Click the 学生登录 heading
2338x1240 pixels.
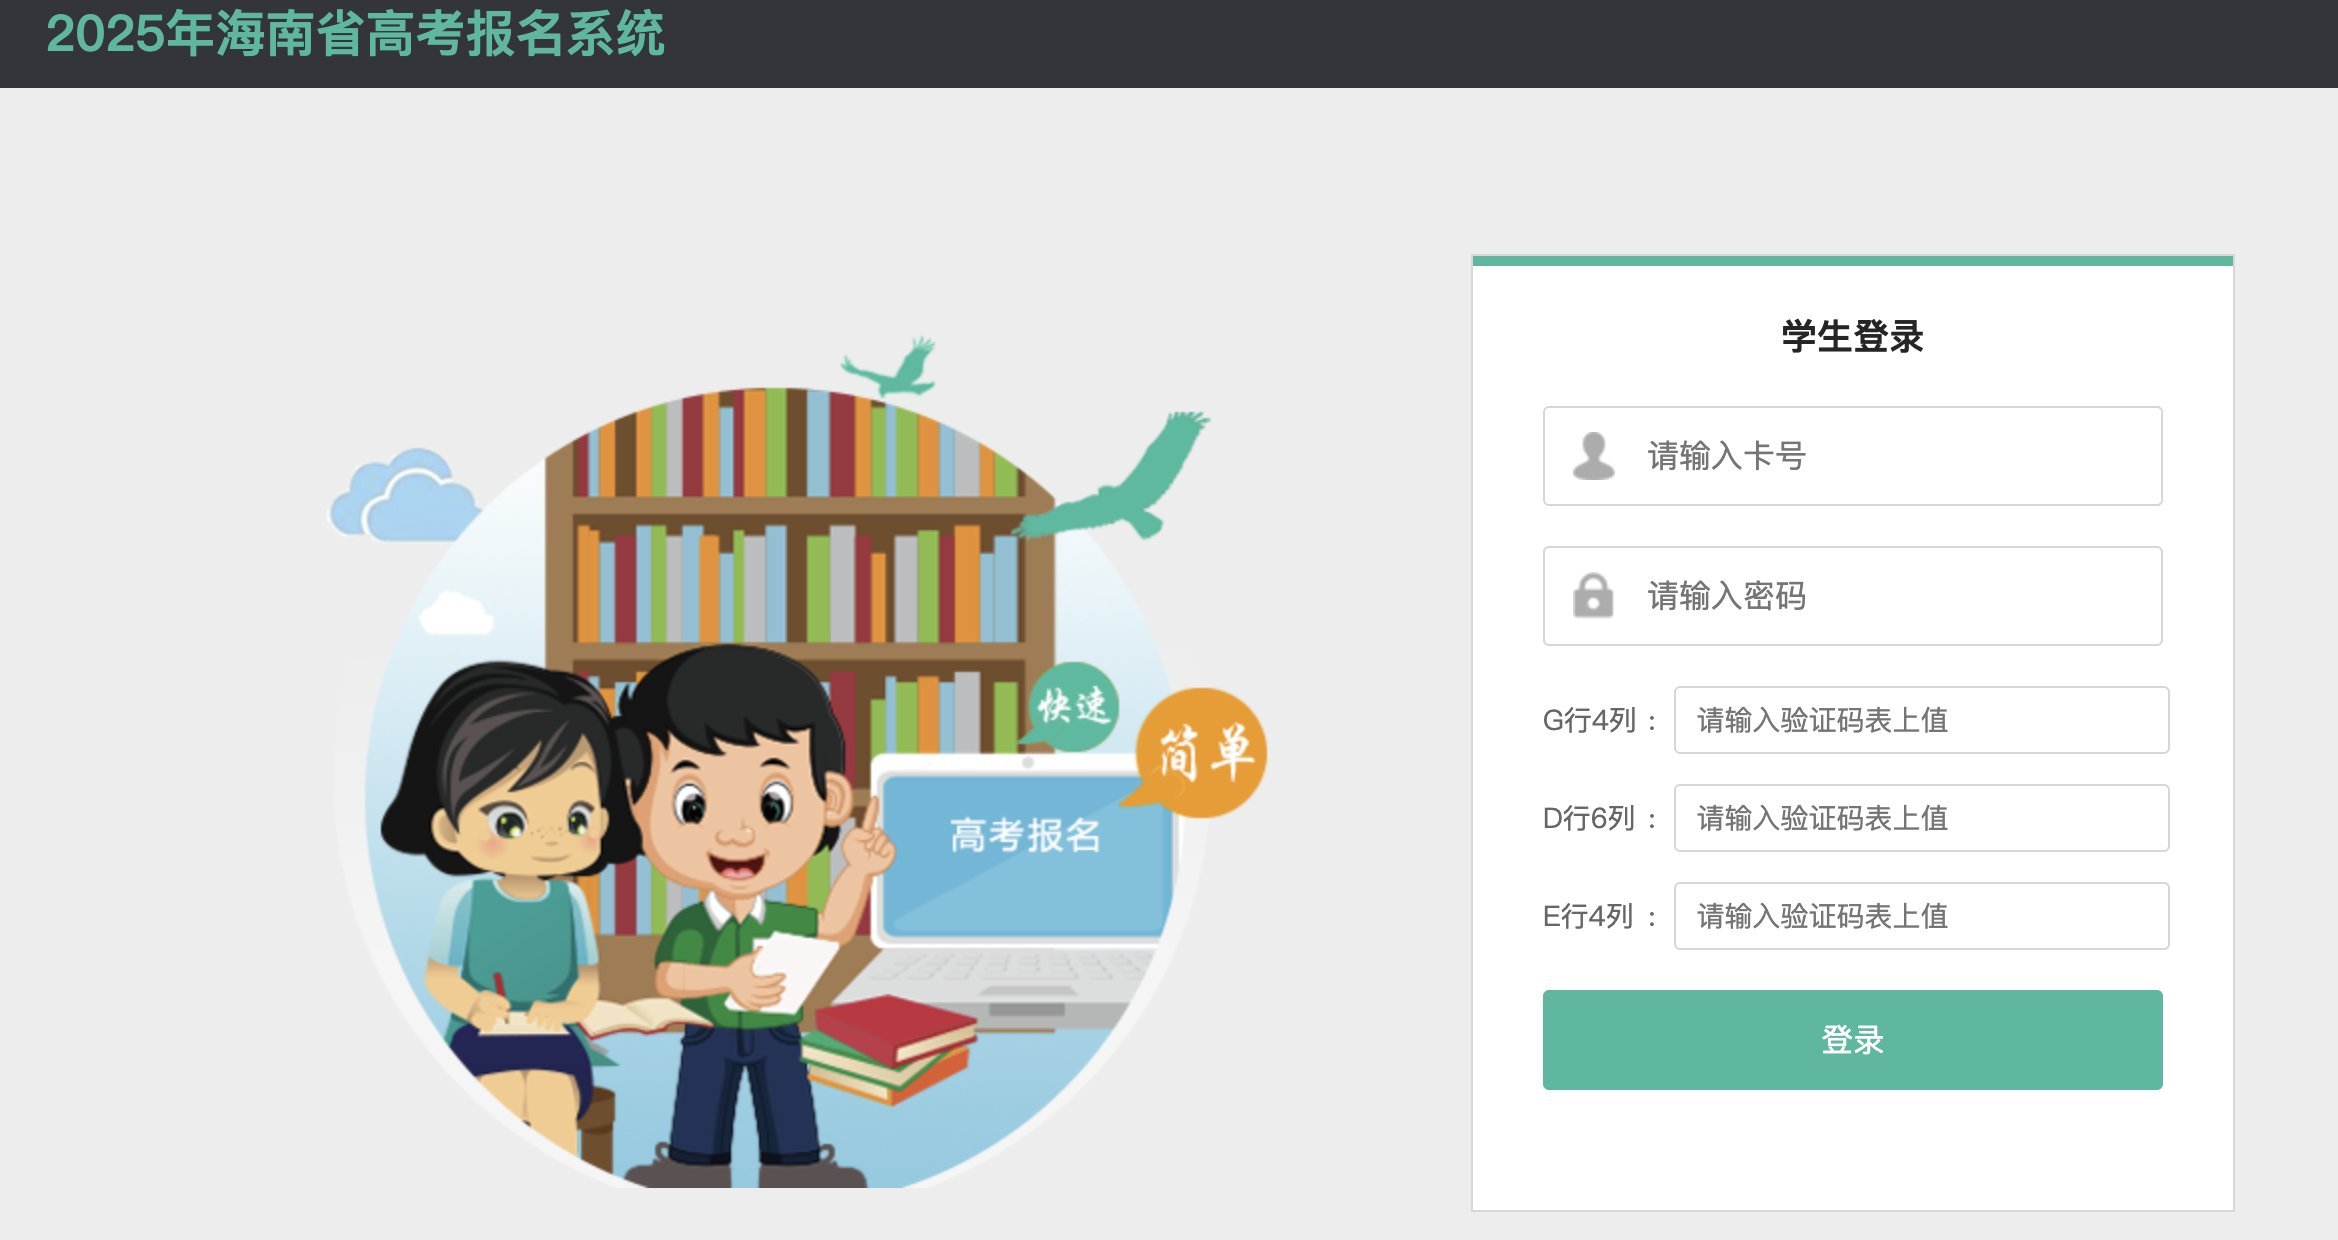click(1852, 336)
